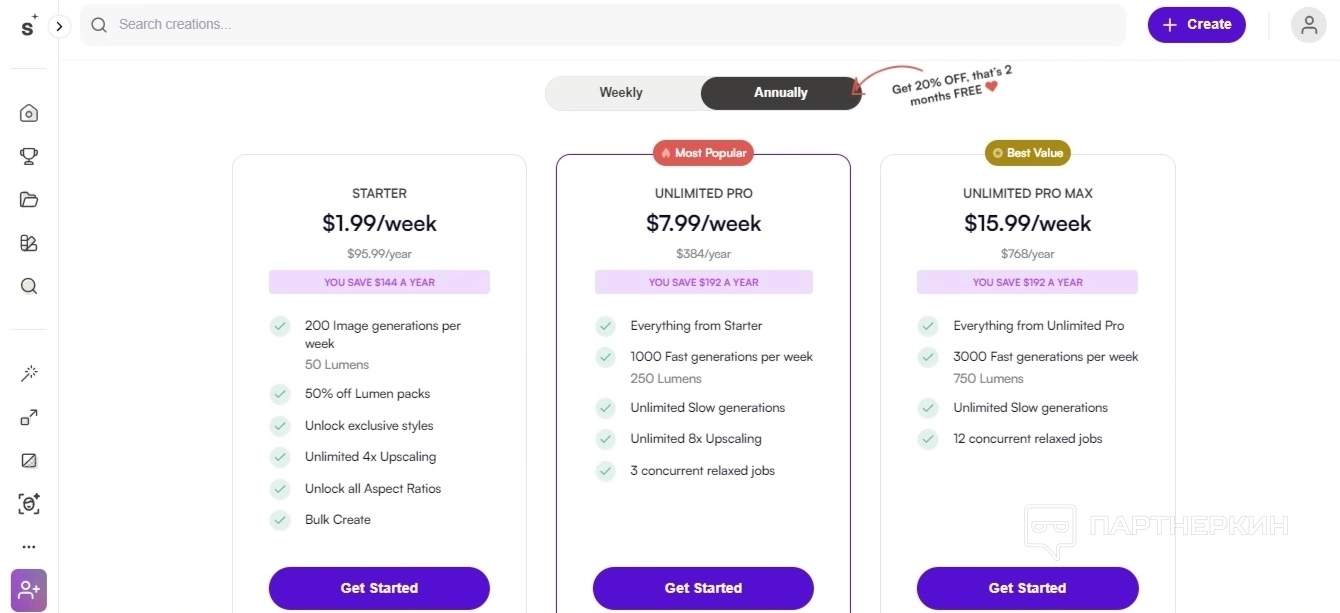Click Get Started for Unlimited Pro Max
Screen dimensions: 1340x613
tap(1027, 588)
